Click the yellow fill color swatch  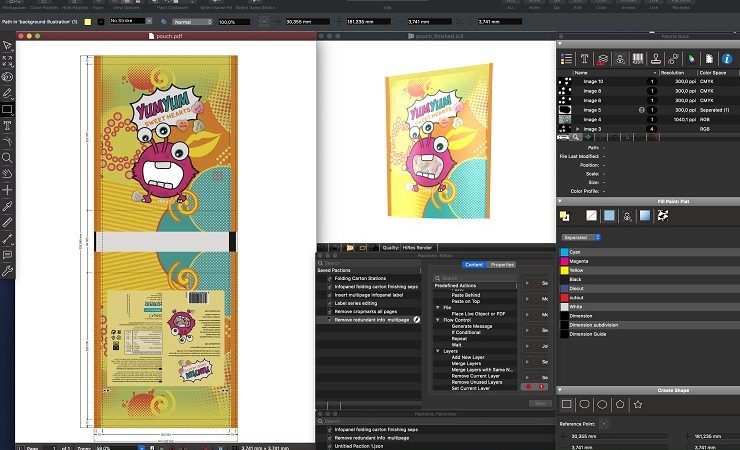[x=88, y=22]
